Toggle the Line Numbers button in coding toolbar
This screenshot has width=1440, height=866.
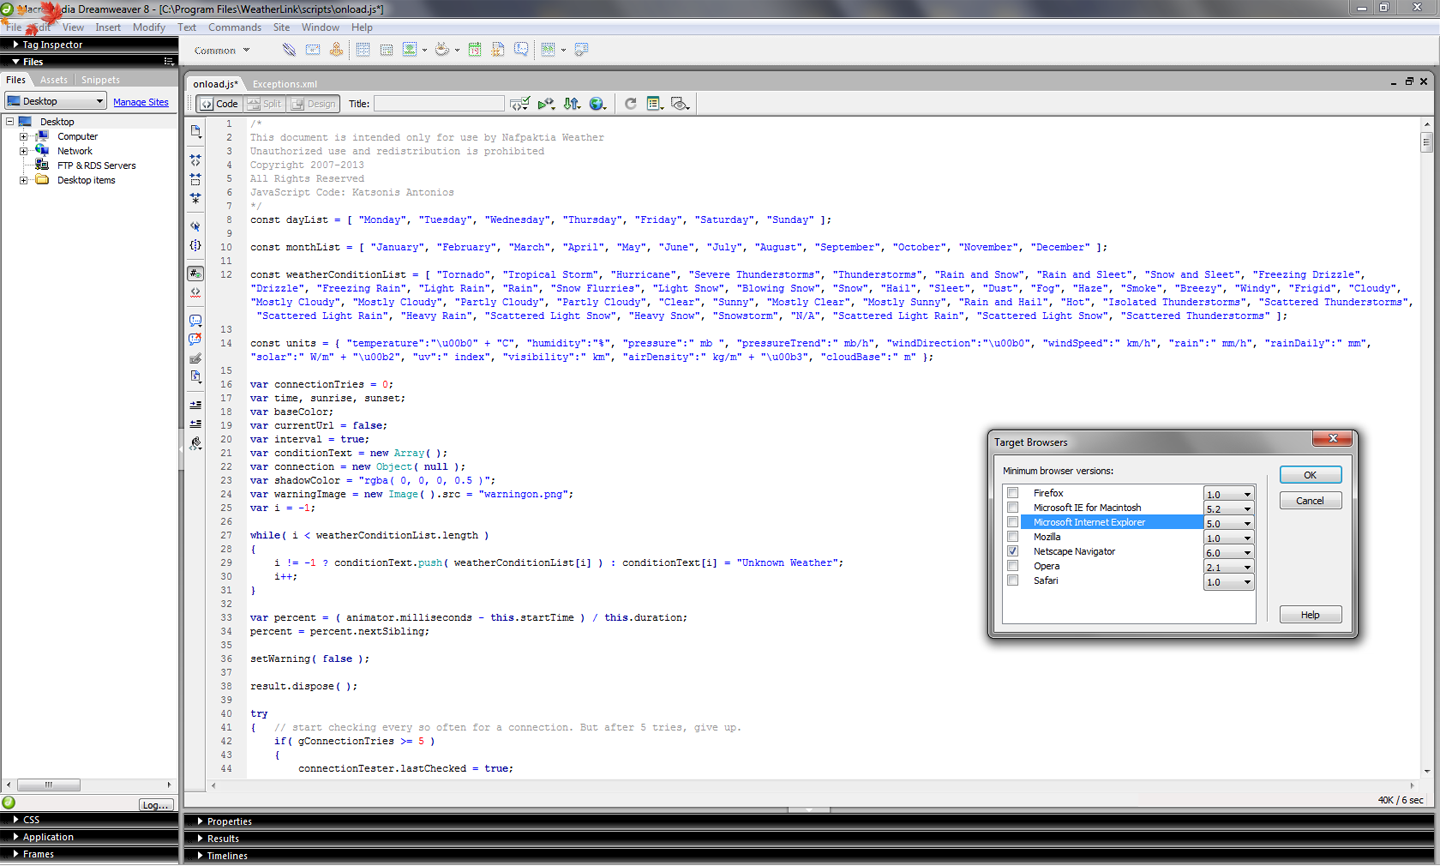coord(195,273)
